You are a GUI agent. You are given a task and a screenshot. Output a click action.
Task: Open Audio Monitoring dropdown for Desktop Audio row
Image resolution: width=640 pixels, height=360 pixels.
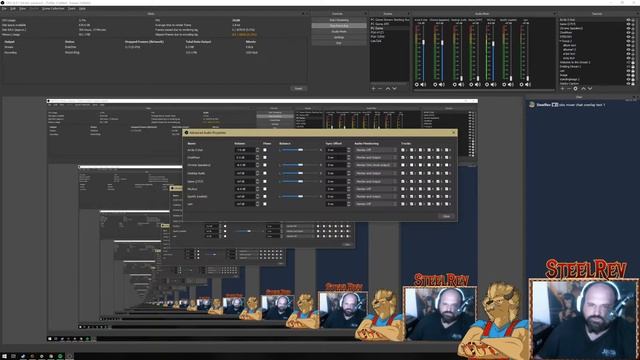376,173
